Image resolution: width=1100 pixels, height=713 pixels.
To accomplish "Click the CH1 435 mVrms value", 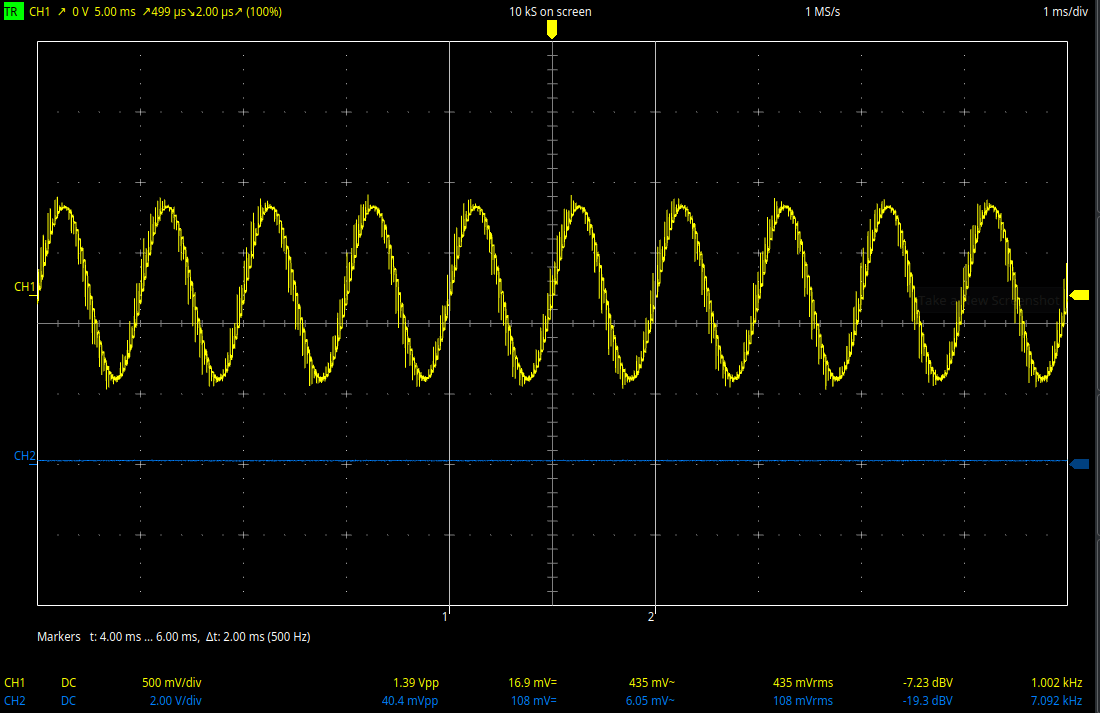I will [803, 683].
